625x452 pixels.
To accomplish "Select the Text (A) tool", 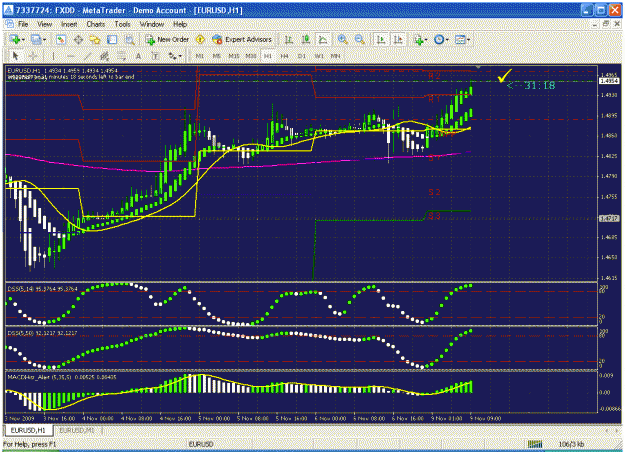I will point(138,56).
